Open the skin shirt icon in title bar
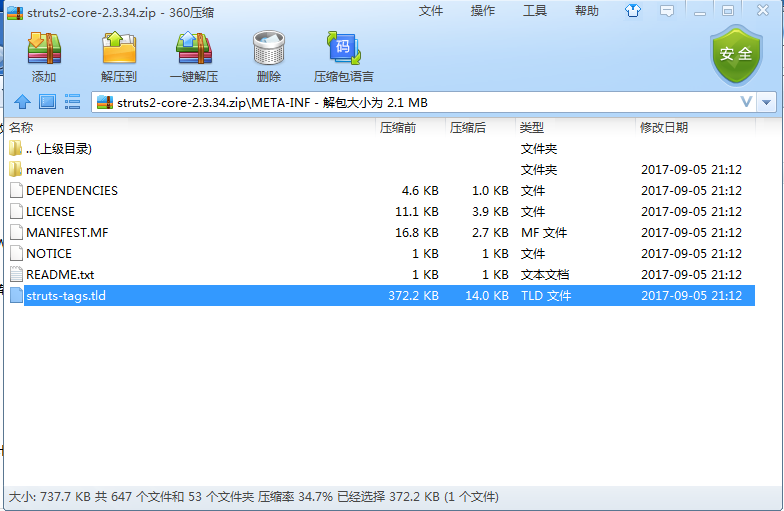The image size is (784, 511). (x=633, y=10)
